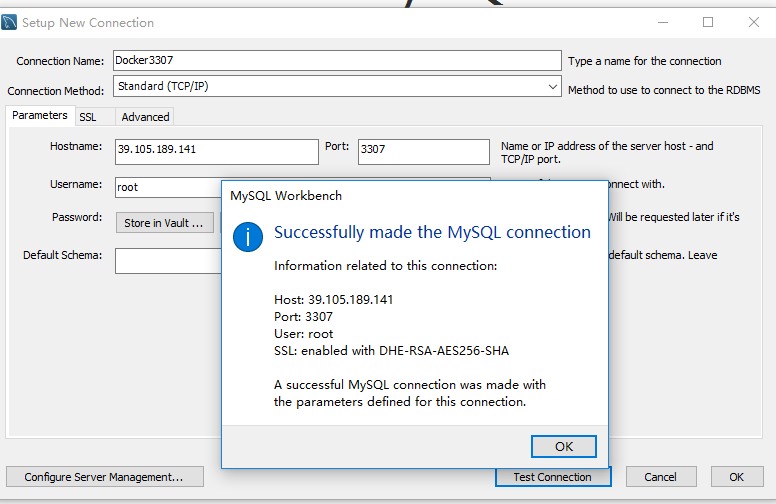Click the 'Successfully made the MySQL connection' heading
Image resolution: width=776 pixels, height=504 pixels.
coord(432,232)
